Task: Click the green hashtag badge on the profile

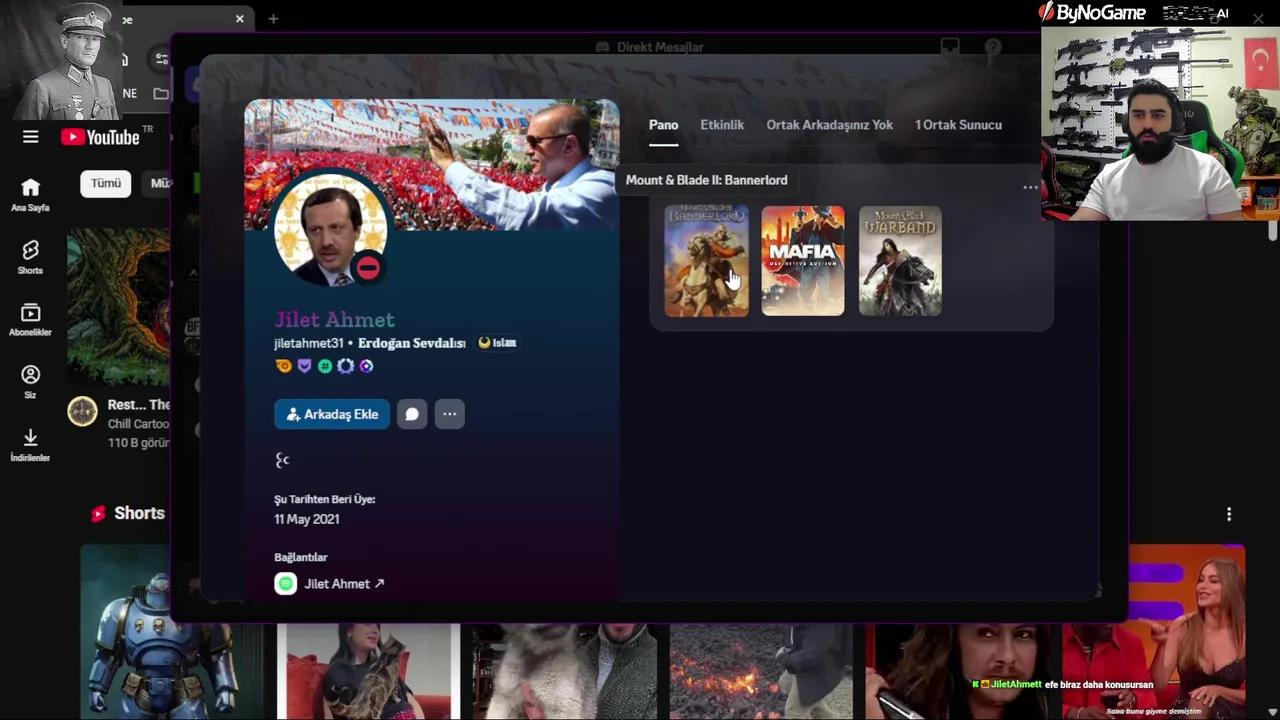Action: pos(325,366)
